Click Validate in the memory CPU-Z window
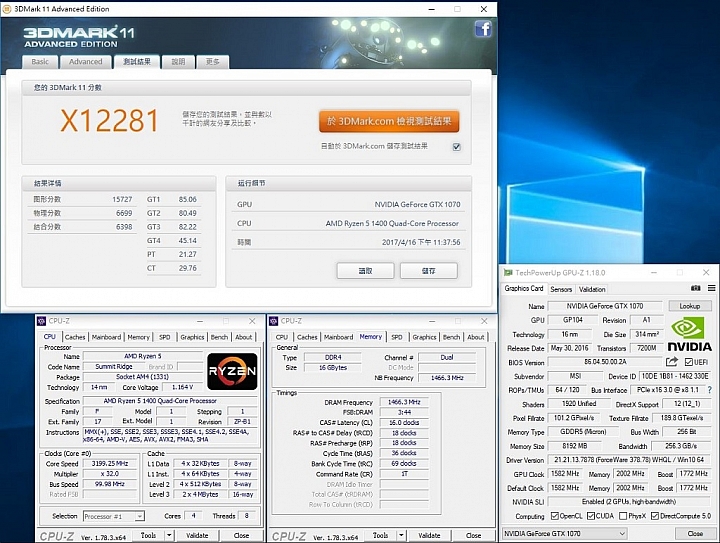Screen dimensions: 720x543 [x=428, y=535]
